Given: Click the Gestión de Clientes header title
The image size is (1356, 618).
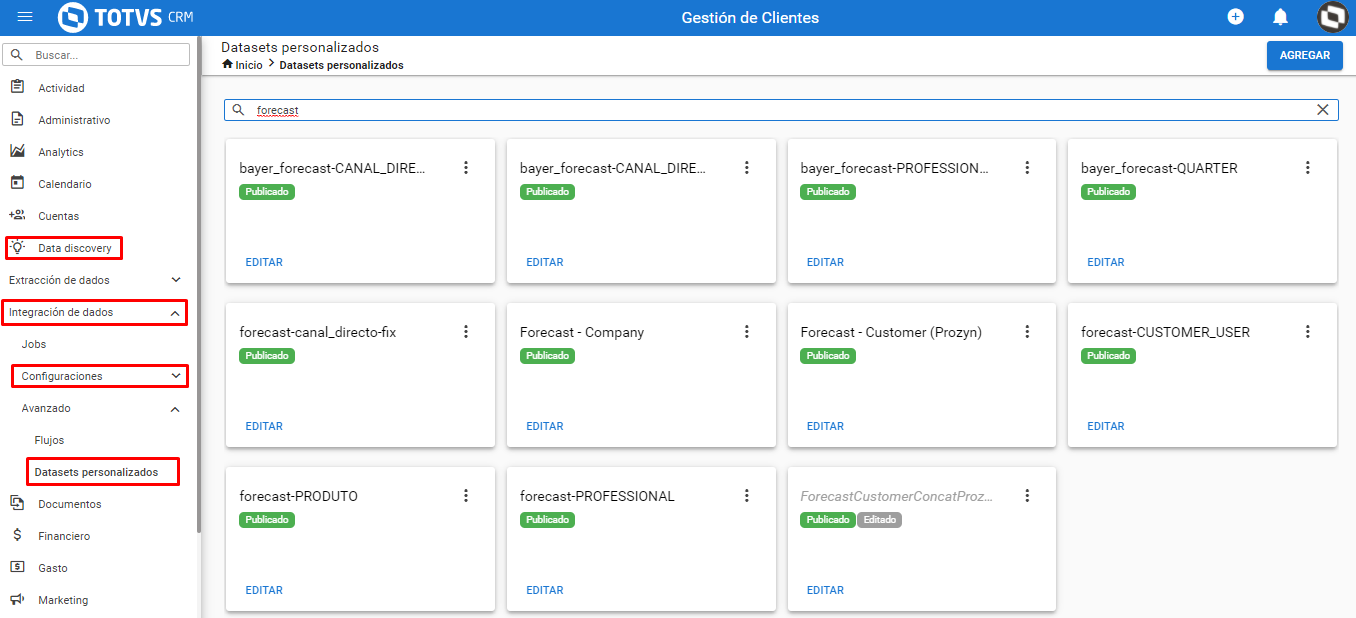Looking at the screenshot, I should 750,17.
